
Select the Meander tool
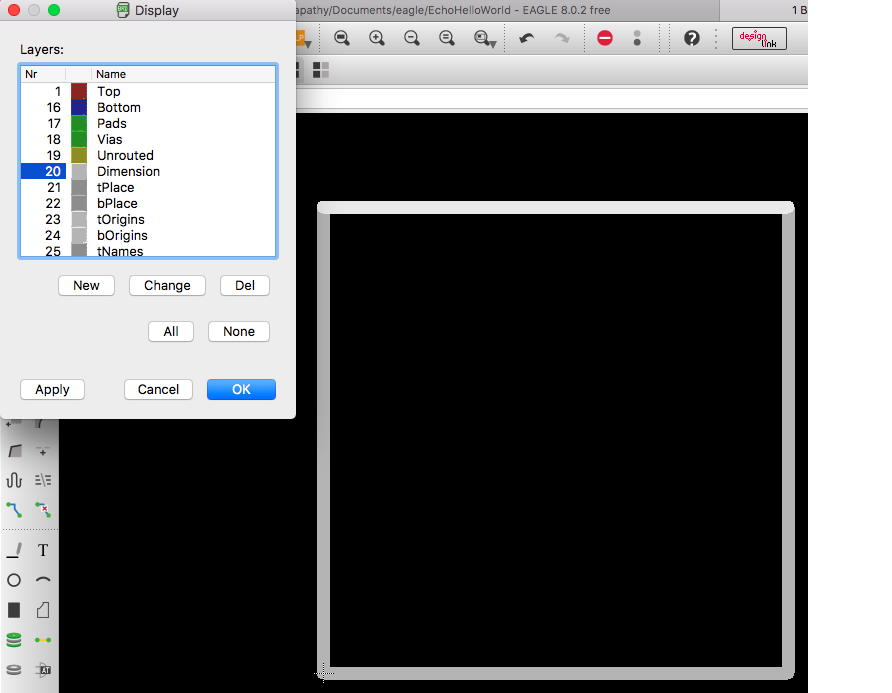[14, 480]
